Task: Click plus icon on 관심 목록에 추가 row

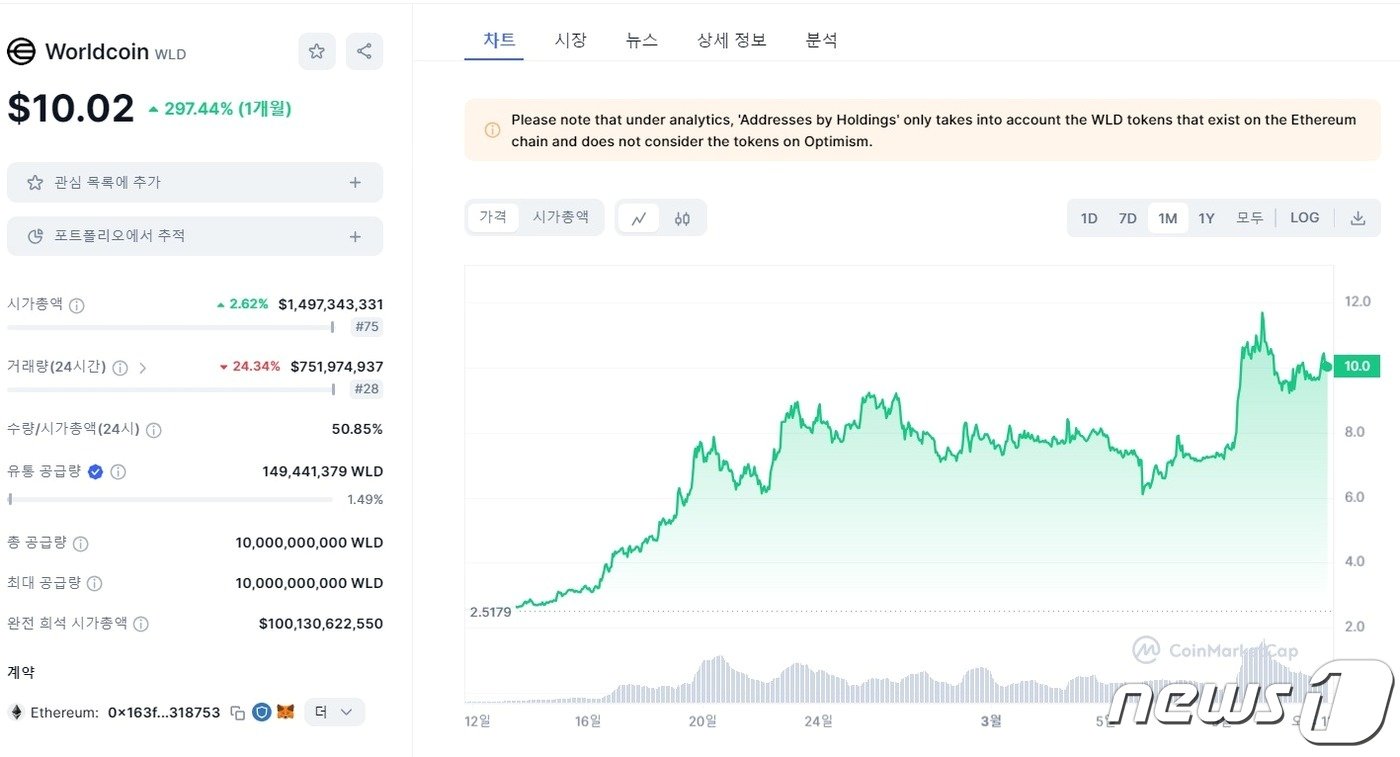Action: (x=355, y=182)
